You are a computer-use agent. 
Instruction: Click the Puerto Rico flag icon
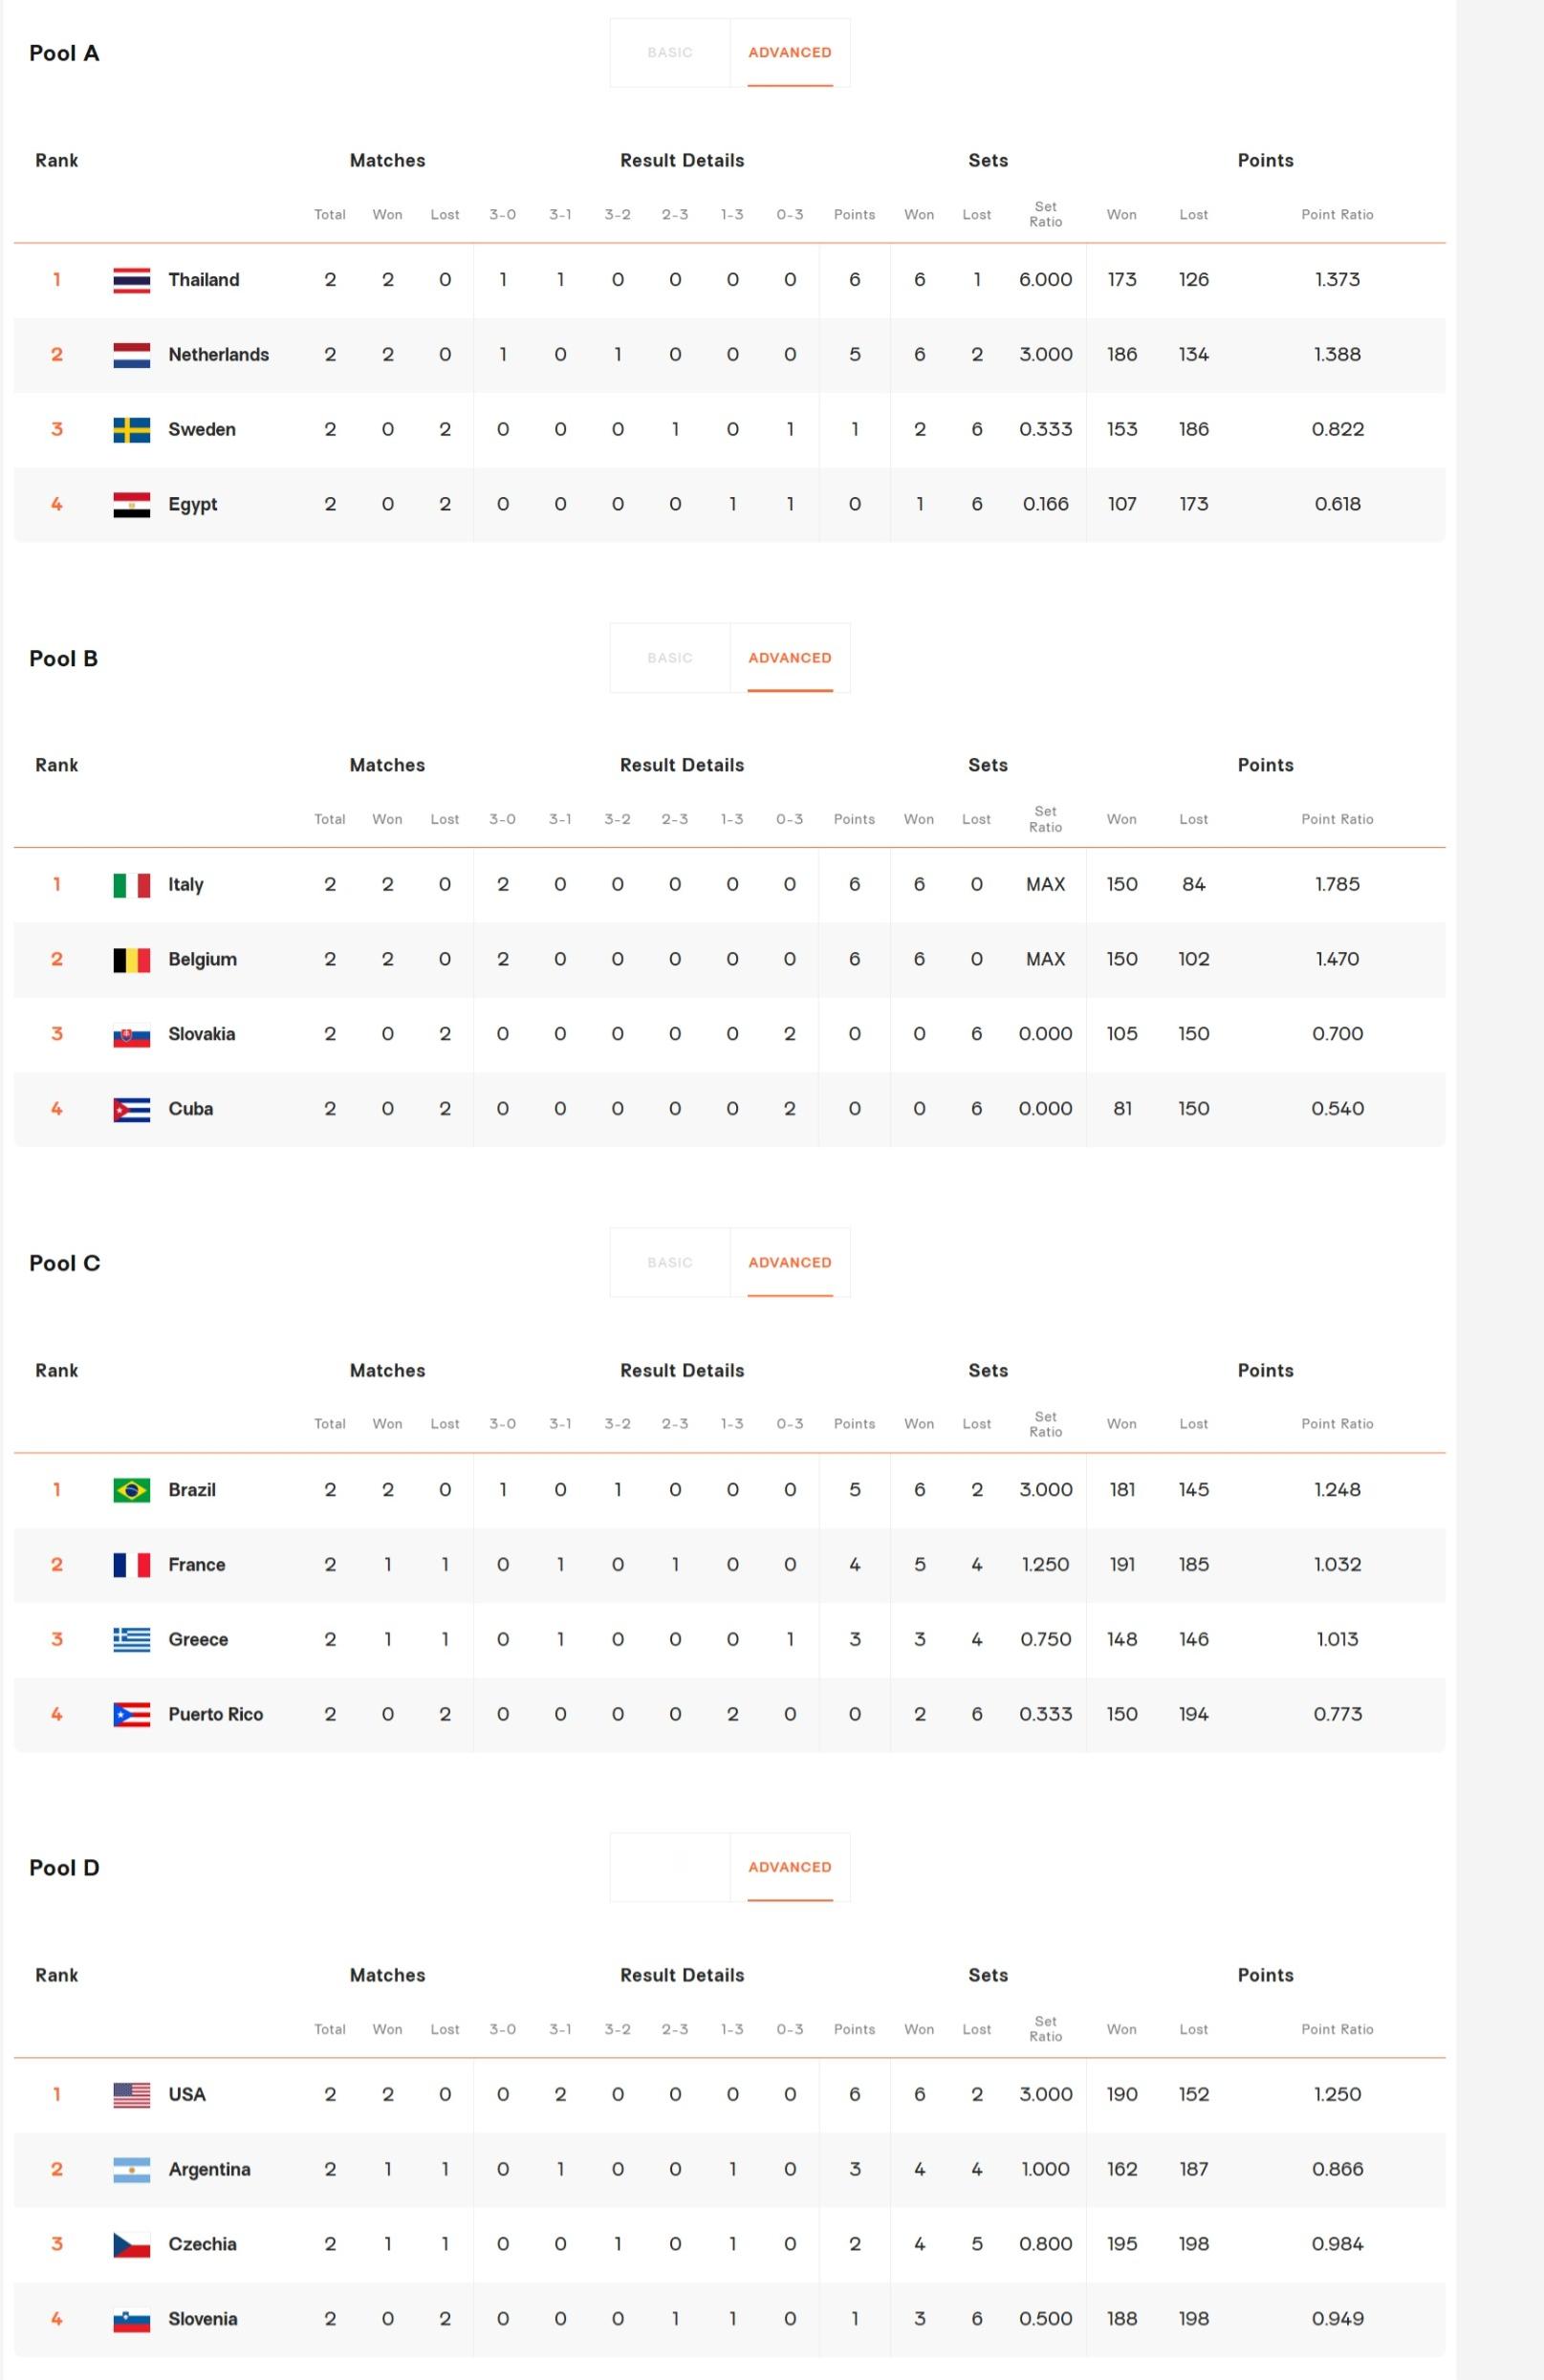(132, 1715)
